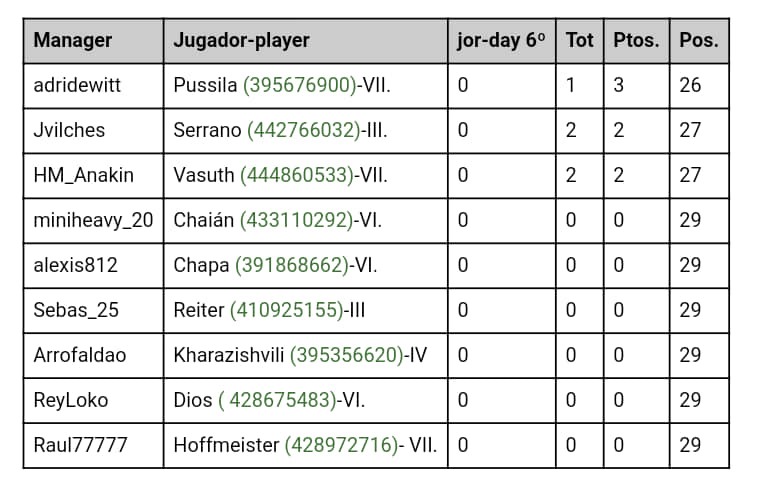Viewport: 777px width, 486px height.
Task: Select position cell 26 for adridewitt
Action: [x=699, y=86]
